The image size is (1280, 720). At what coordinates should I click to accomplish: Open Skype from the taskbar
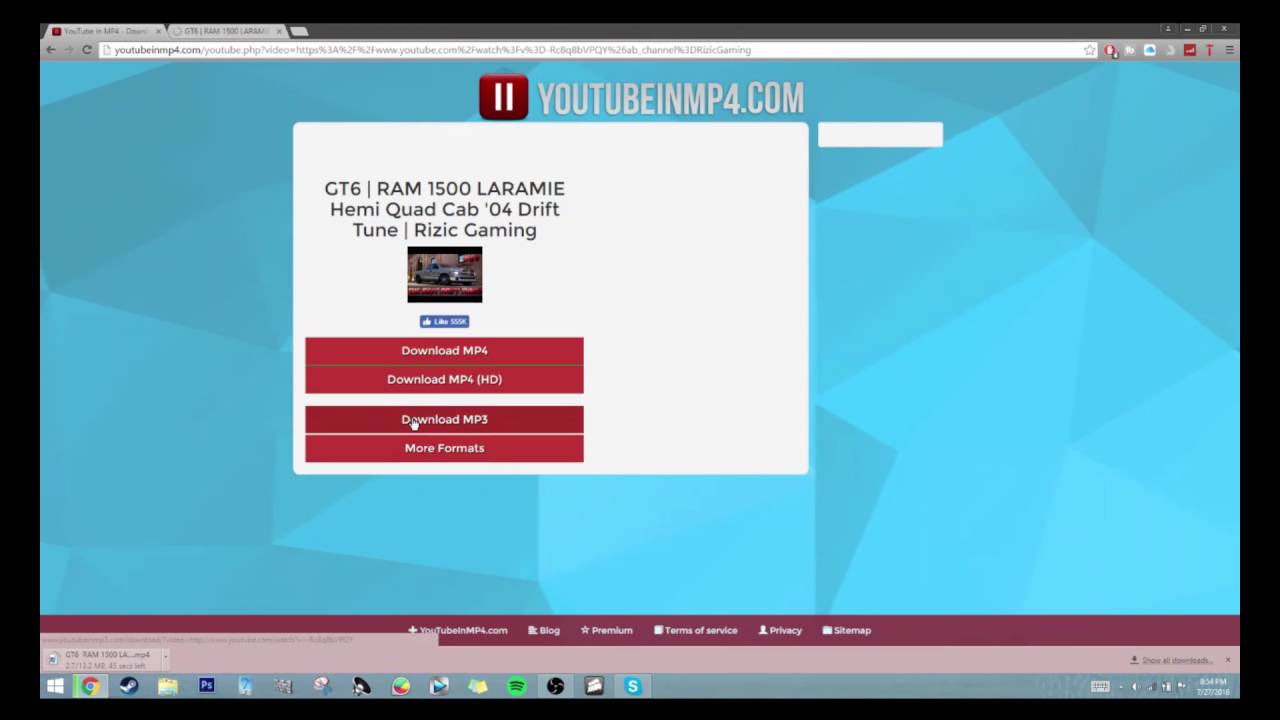point(632,686)
